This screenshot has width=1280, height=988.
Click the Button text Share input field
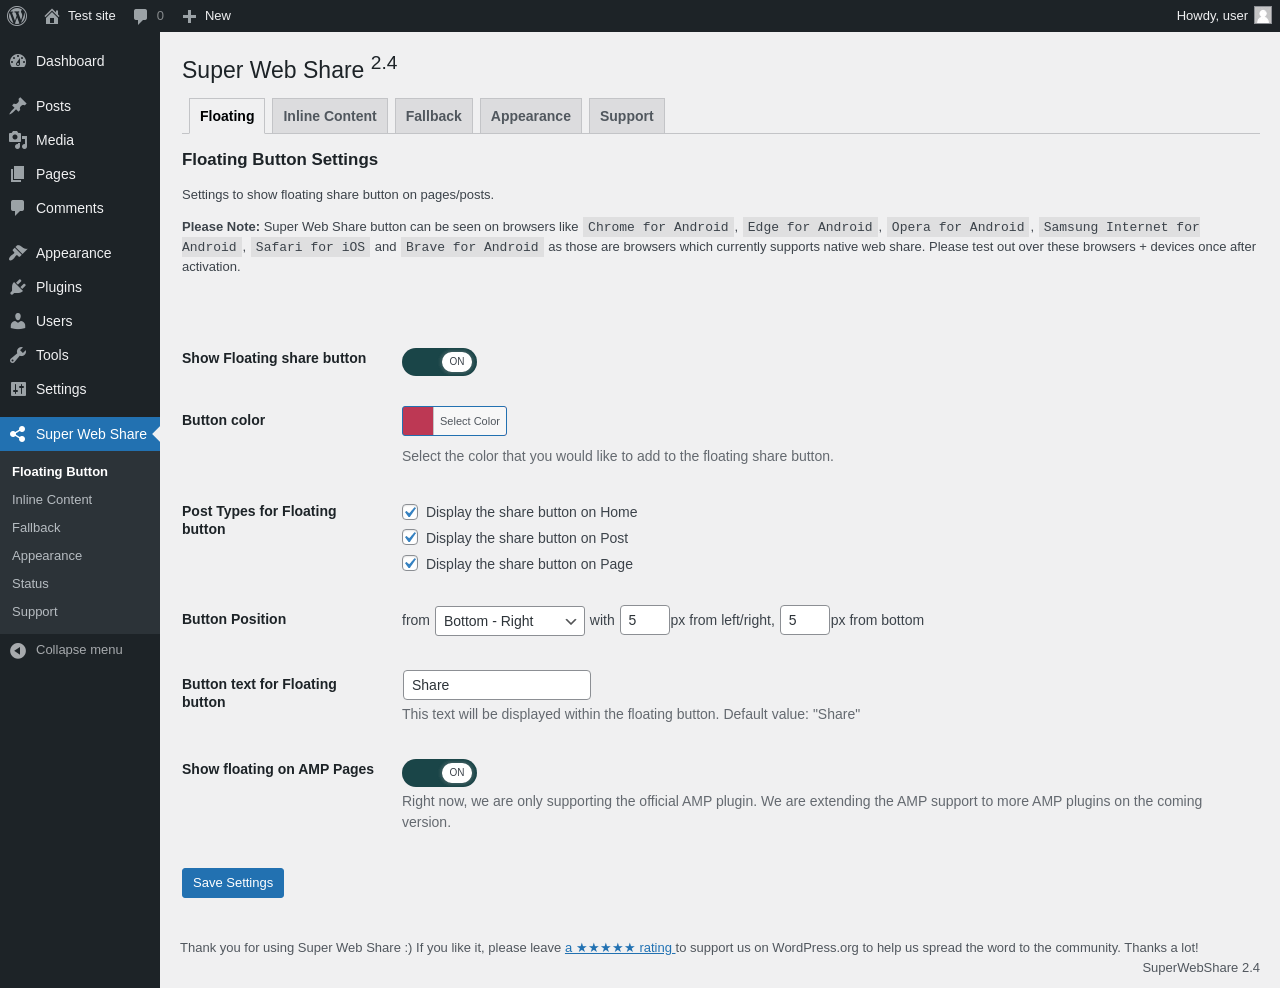(x=497, y=685)
